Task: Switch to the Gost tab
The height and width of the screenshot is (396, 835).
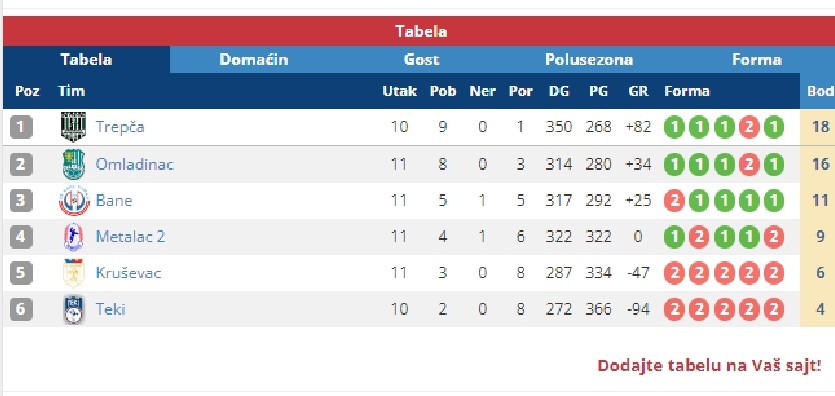Action: (421, 59)
